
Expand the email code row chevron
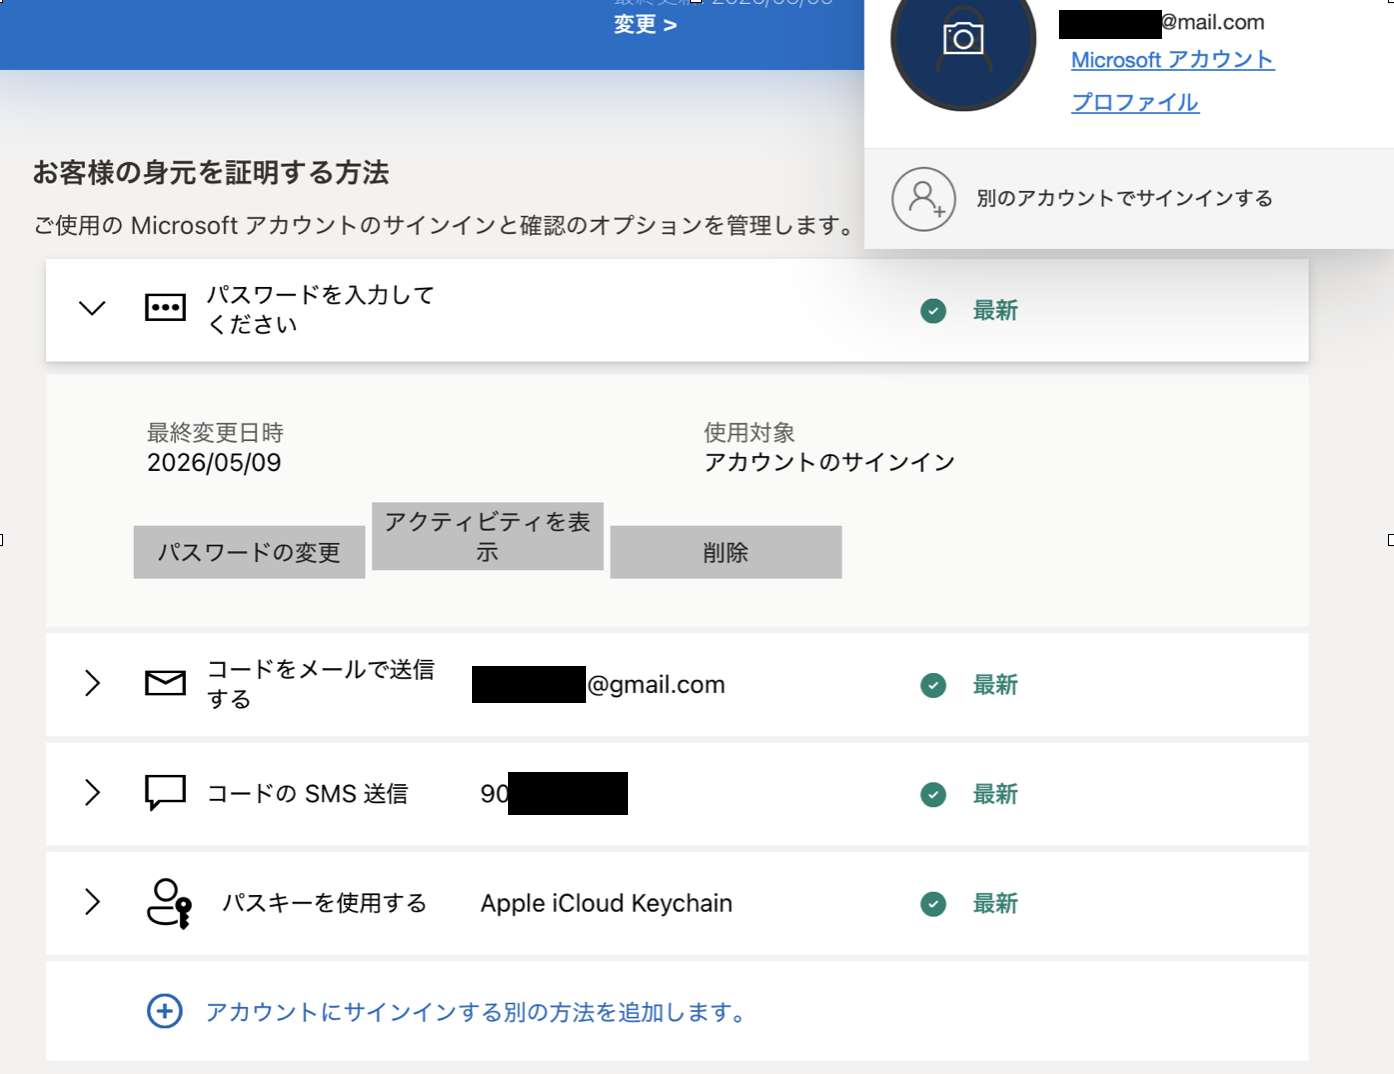click(92, 683)
